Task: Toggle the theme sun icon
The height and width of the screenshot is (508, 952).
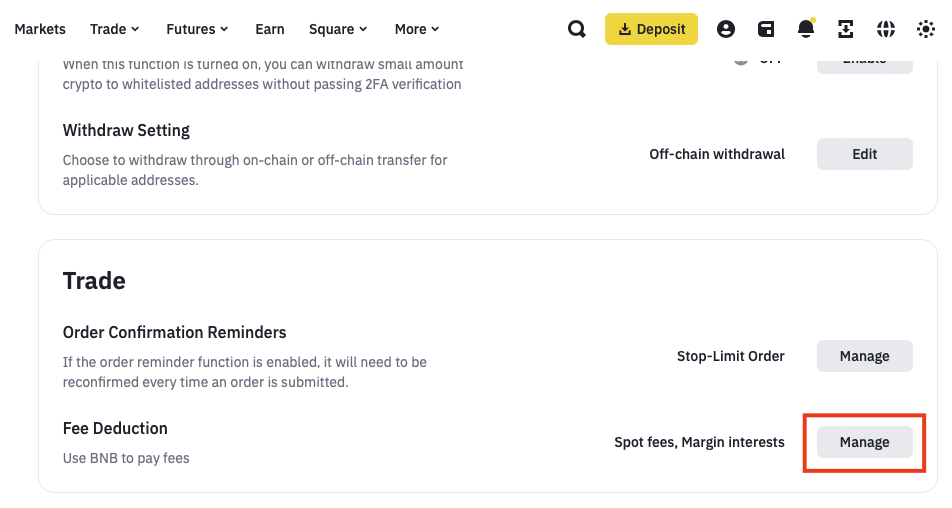Action: [926, 29]
